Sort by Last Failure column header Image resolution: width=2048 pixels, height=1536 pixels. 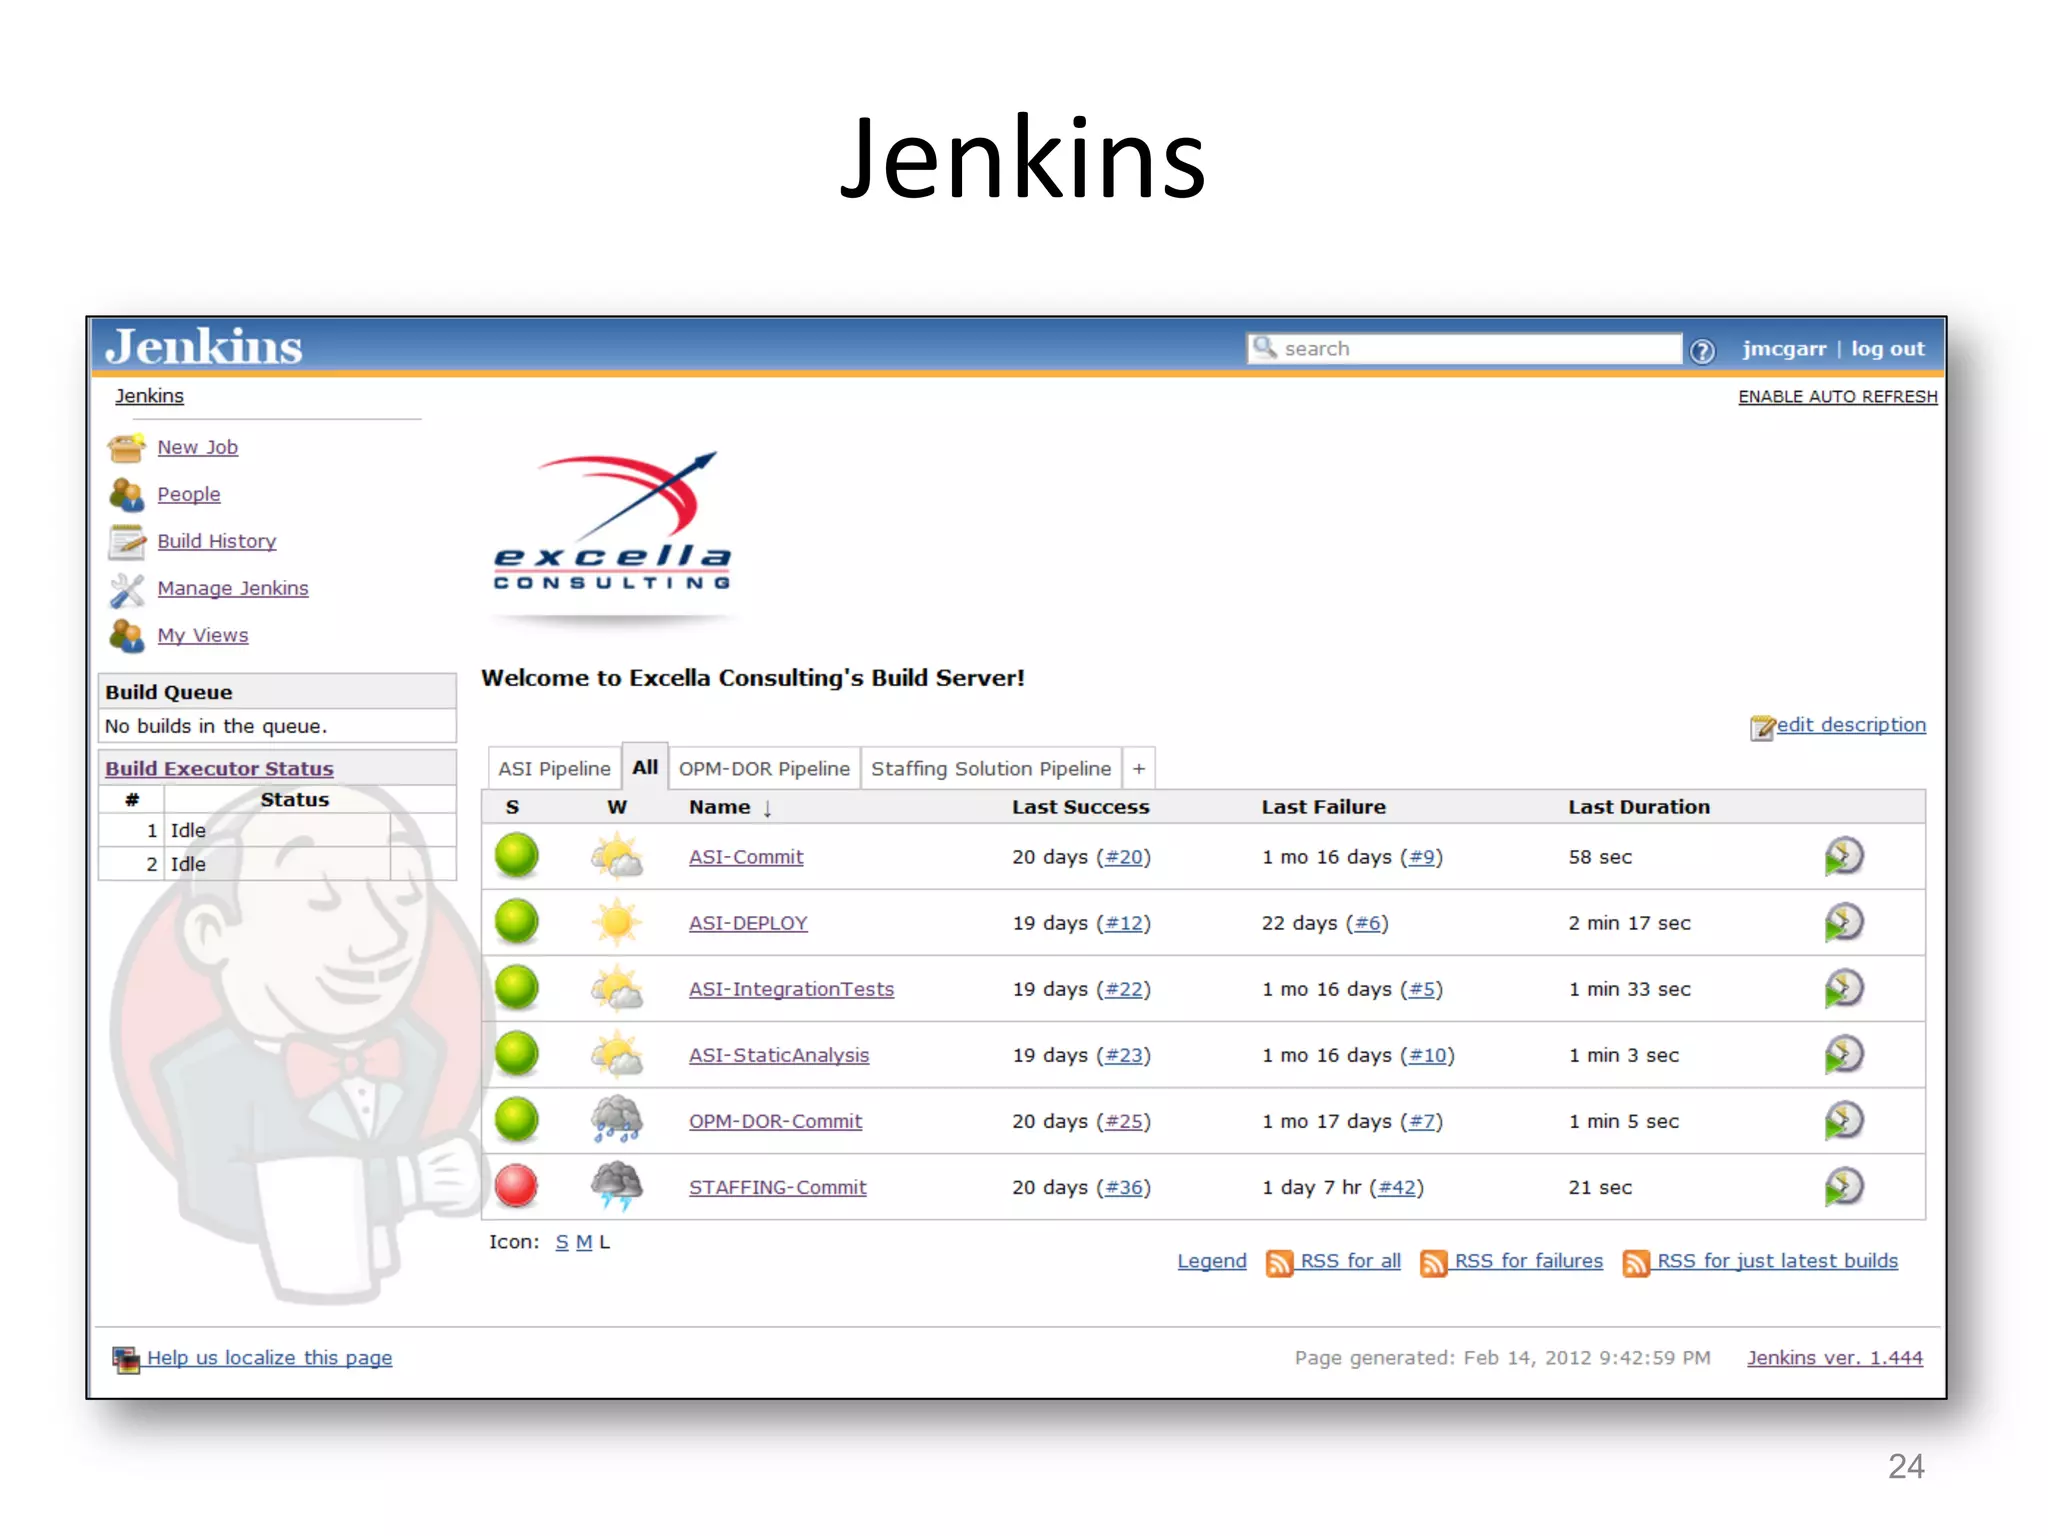[1323, 807]
